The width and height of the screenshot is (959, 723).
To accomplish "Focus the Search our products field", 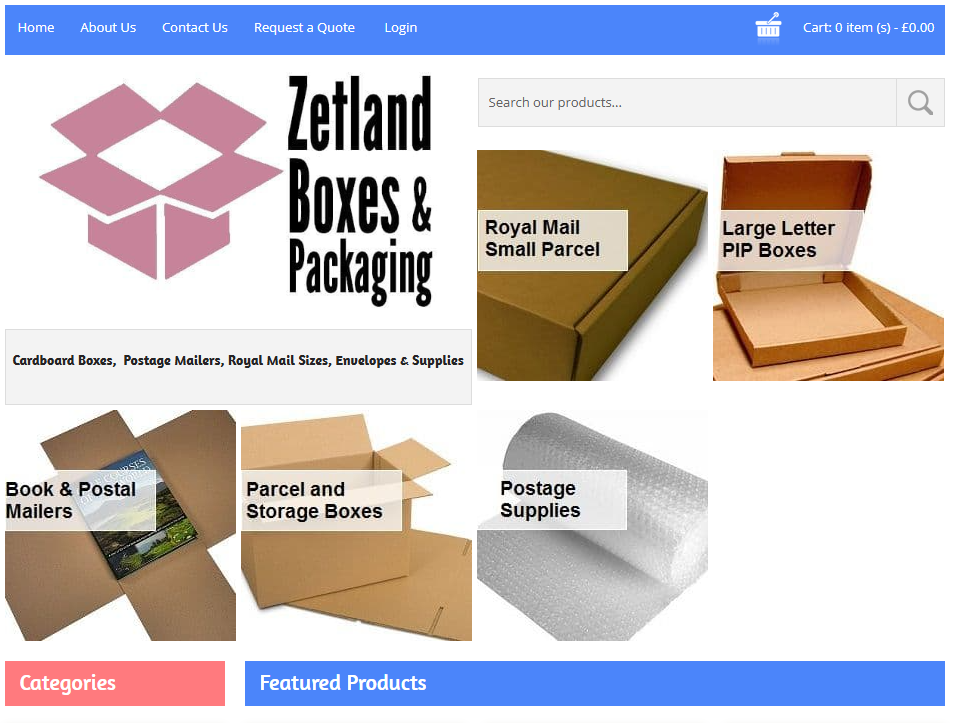I will tap(687, 103).
